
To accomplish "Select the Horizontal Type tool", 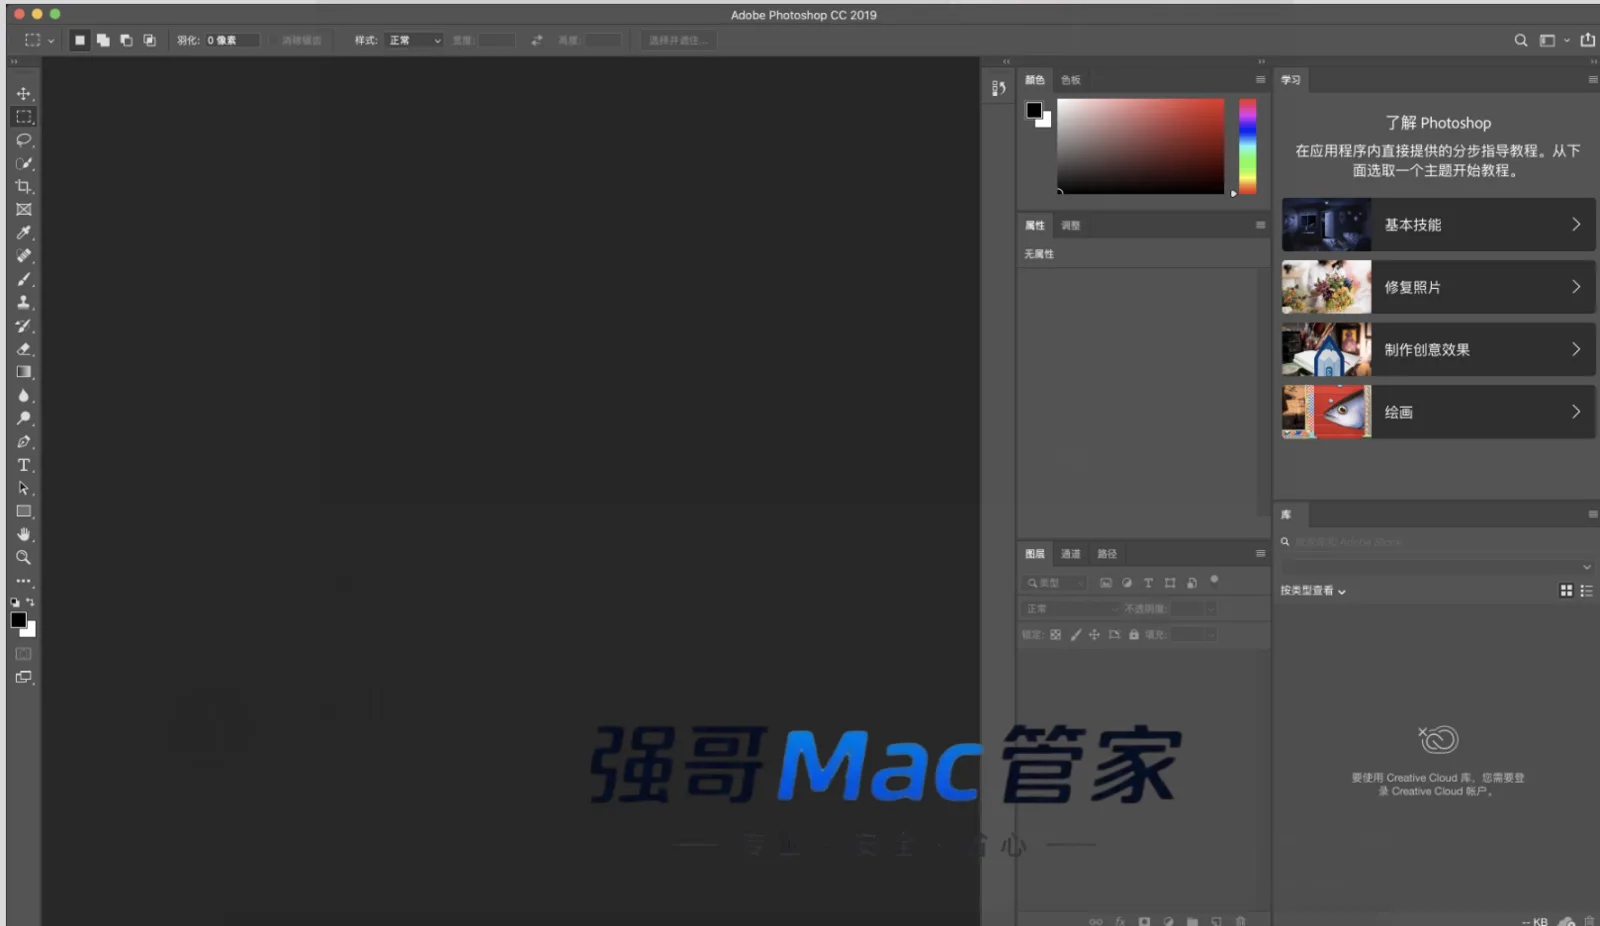I will click(x=24, y=465).
